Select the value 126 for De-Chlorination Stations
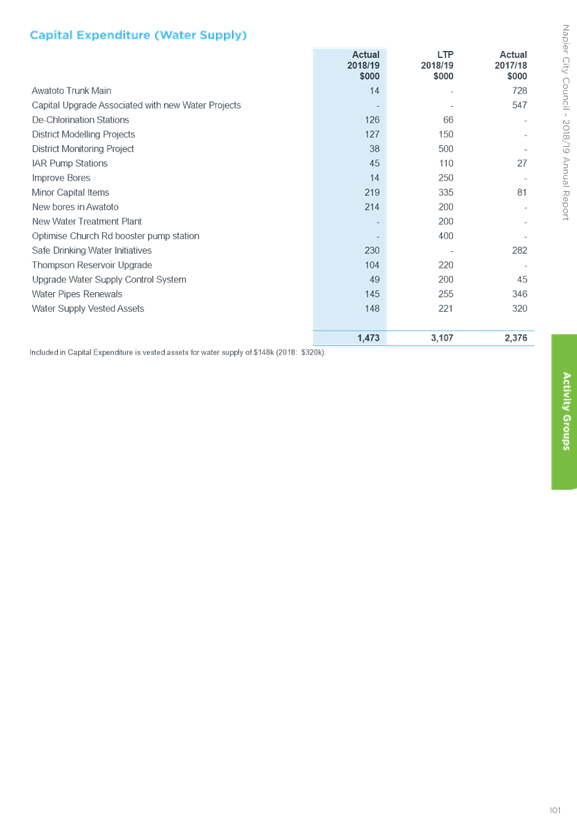 click(x=372, y=120)
